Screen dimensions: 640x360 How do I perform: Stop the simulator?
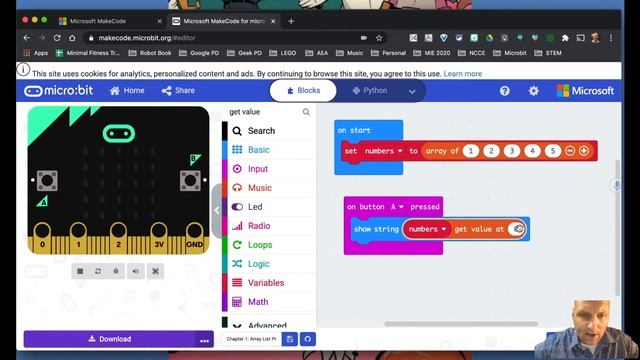pos(80,271)
